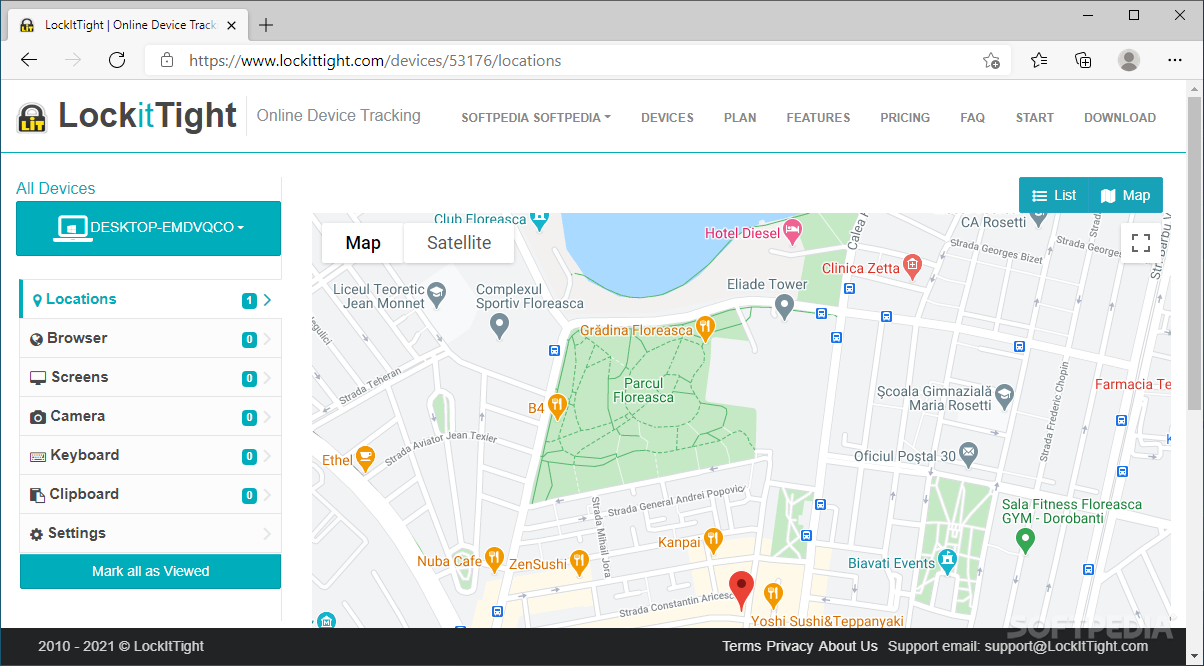Screen dimensions: 1204x666
Task: Go to FAQ in top navigation
Action: pos(973,117)
